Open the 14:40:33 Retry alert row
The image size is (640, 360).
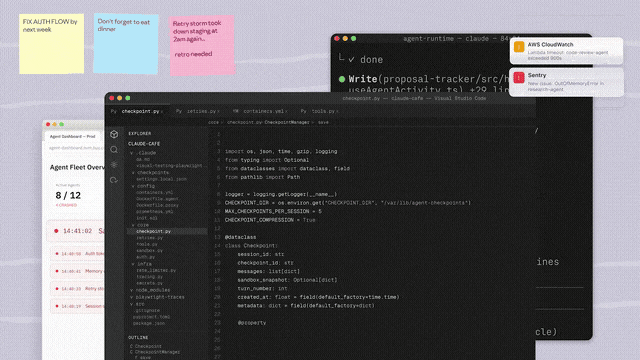pos(77,289)
